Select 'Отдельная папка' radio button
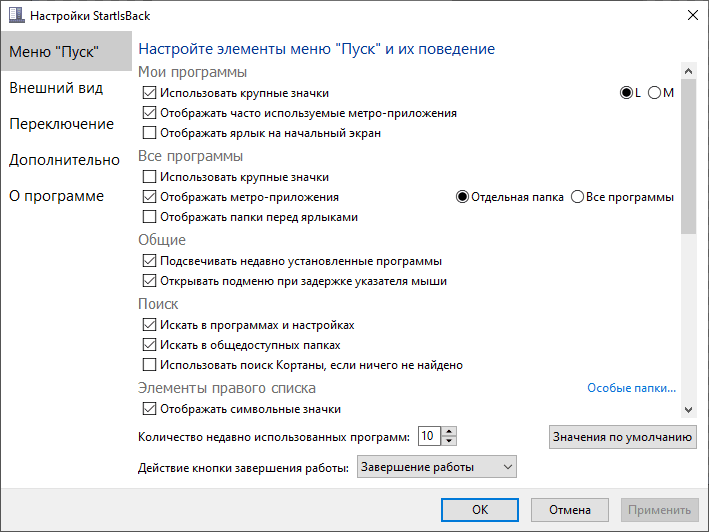This screenshot has height=532, width=709. tap(462, 197)
